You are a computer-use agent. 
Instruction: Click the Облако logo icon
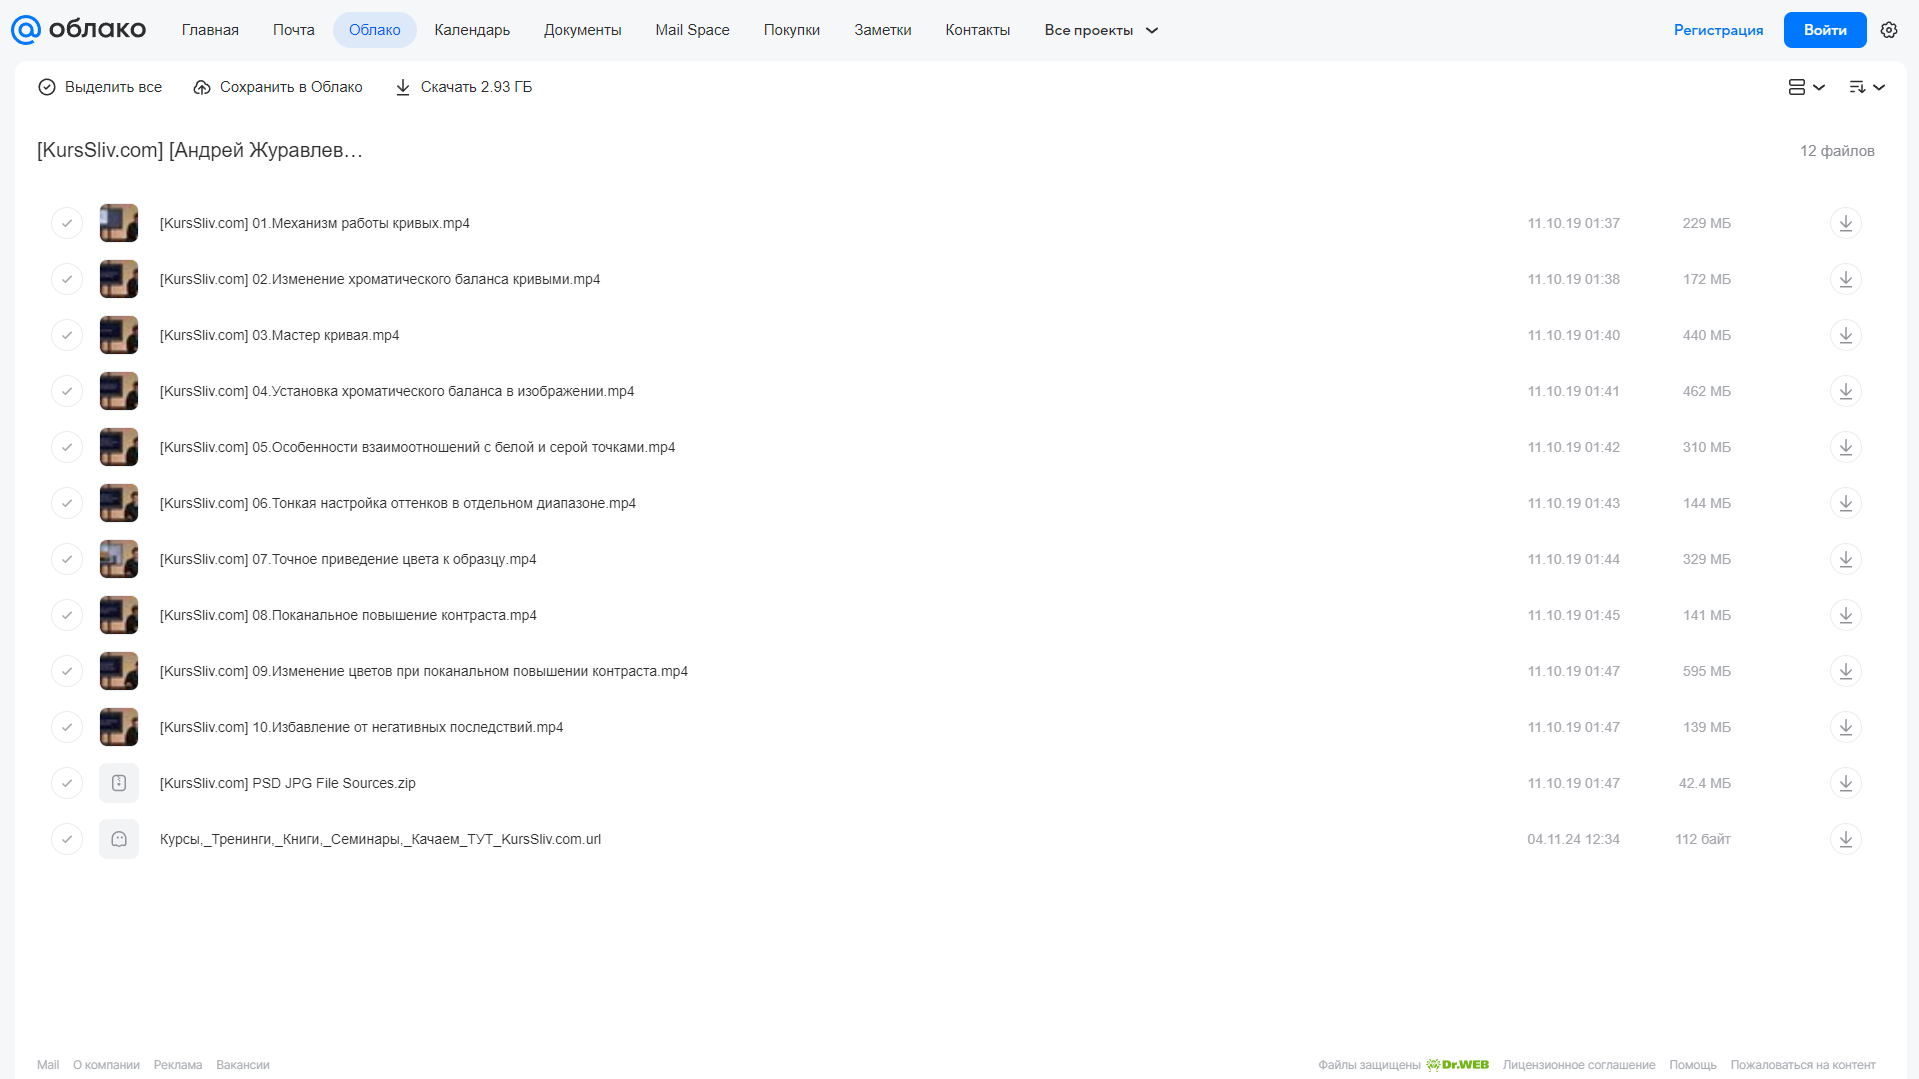(26, 30)
